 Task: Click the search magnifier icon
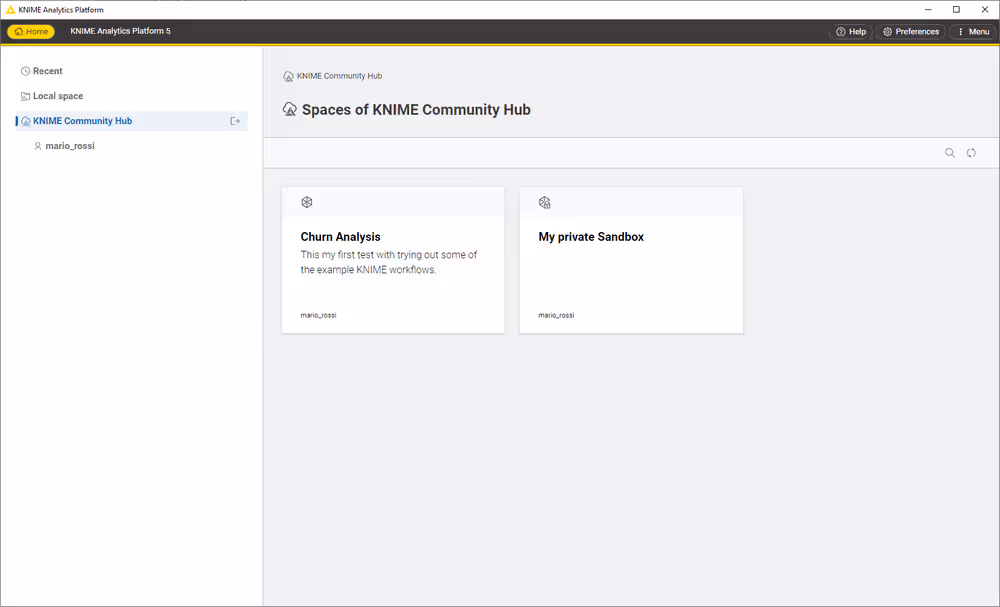[x=950, y=153]
